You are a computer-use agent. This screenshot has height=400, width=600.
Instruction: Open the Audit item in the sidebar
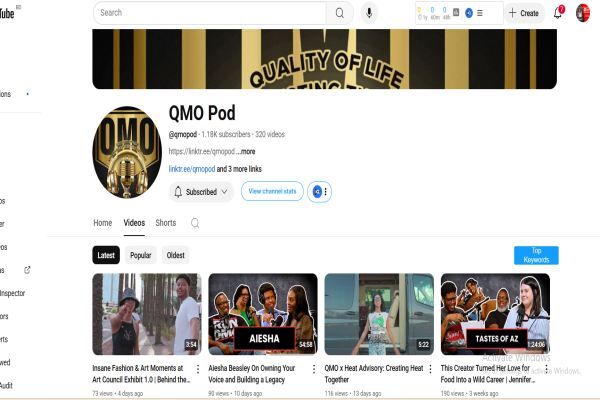point(7,385)
